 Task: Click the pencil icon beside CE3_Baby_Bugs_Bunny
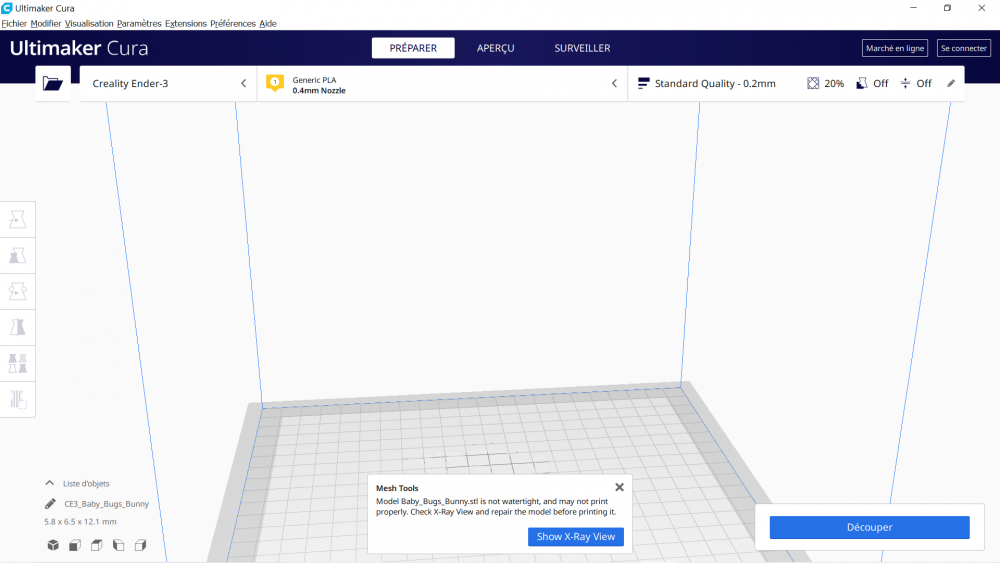(50, 504)
